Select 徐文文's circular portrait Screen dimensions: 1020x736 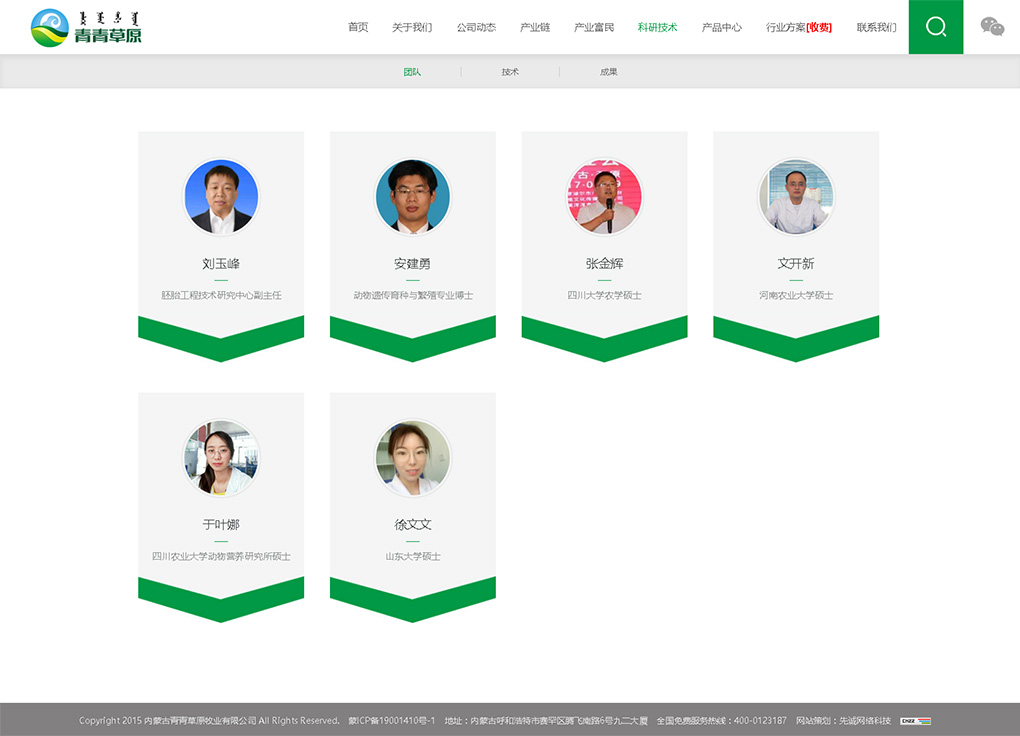[x=412, y=457]
